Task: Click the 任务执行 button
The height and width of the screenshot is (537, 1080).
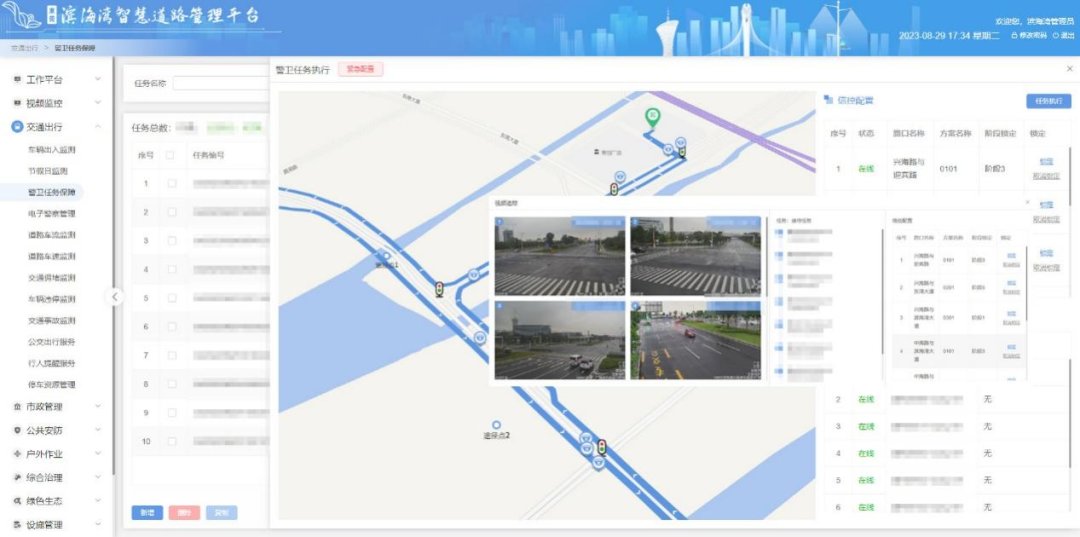Action: coord(1048,101)
